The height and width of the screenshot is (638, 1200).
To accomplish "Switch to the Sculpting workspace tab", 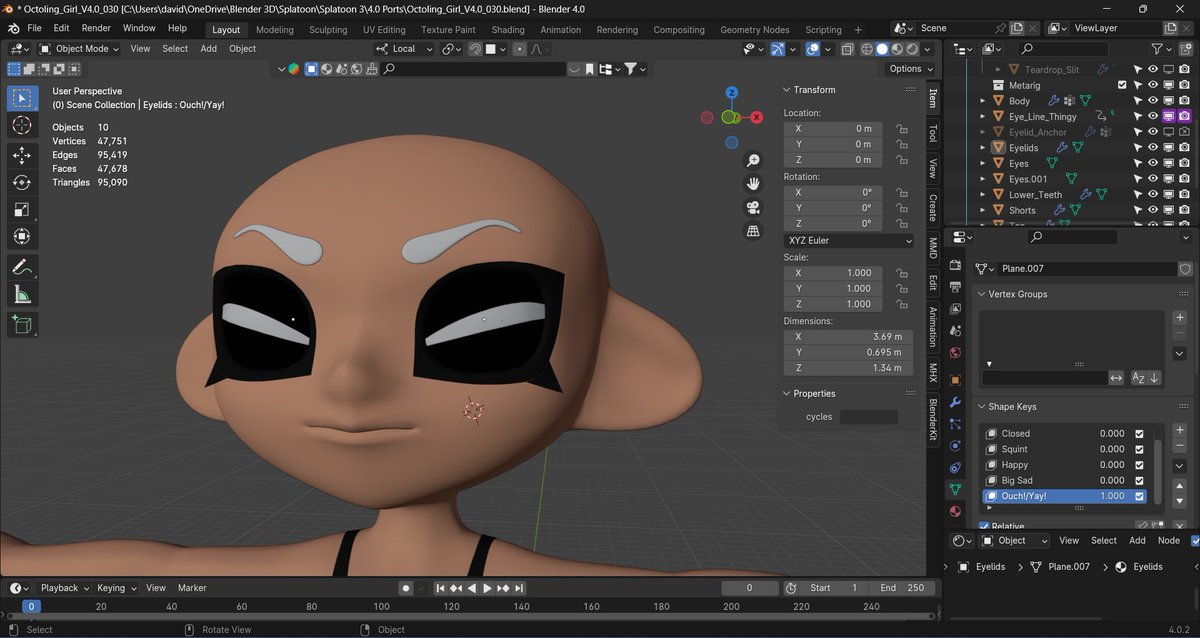I will [x=328, y=30].
